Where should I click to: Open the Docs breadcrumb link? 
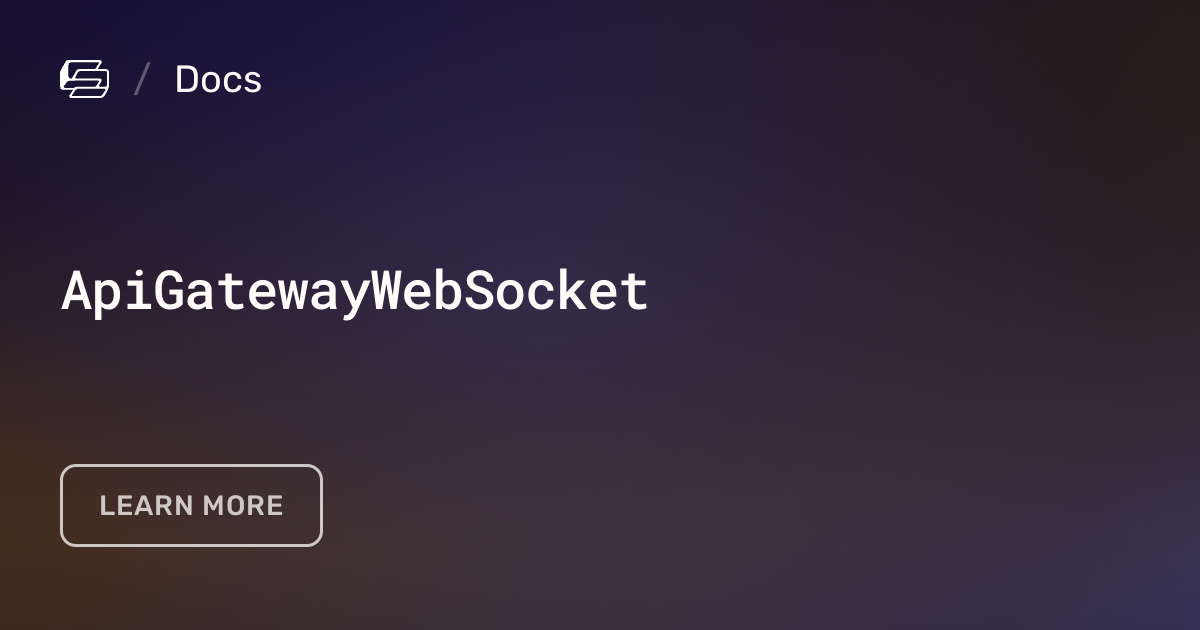coord(218,80)
